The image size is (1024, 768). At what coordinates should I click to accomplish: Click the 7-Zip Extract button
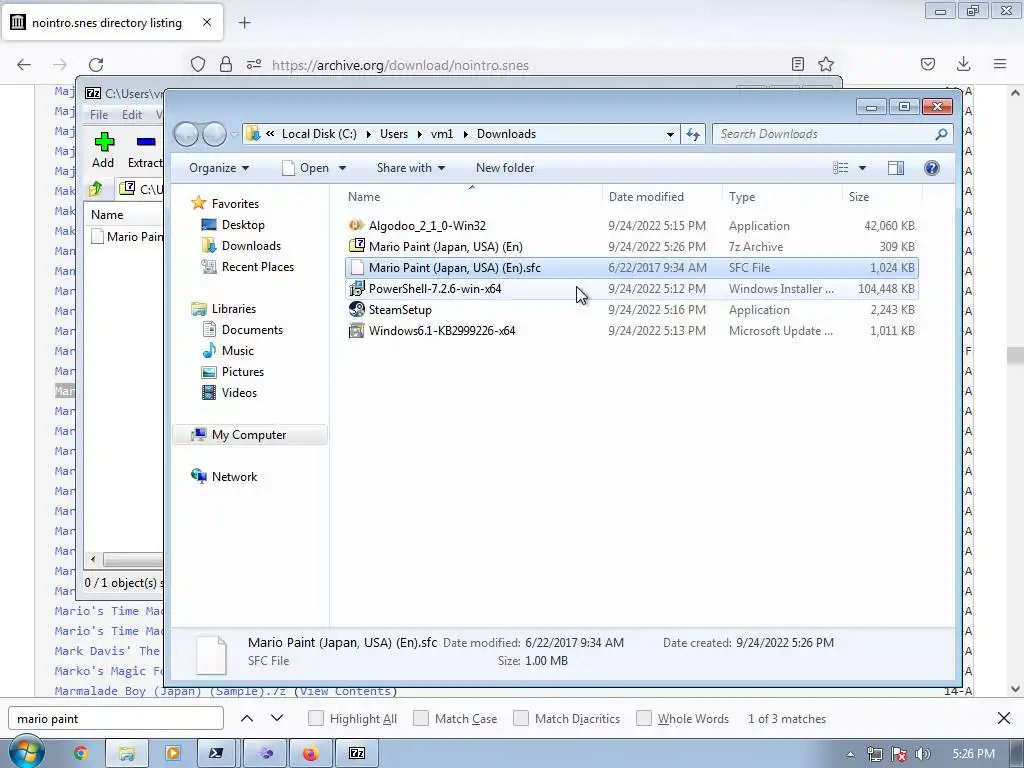coord(145,150)
